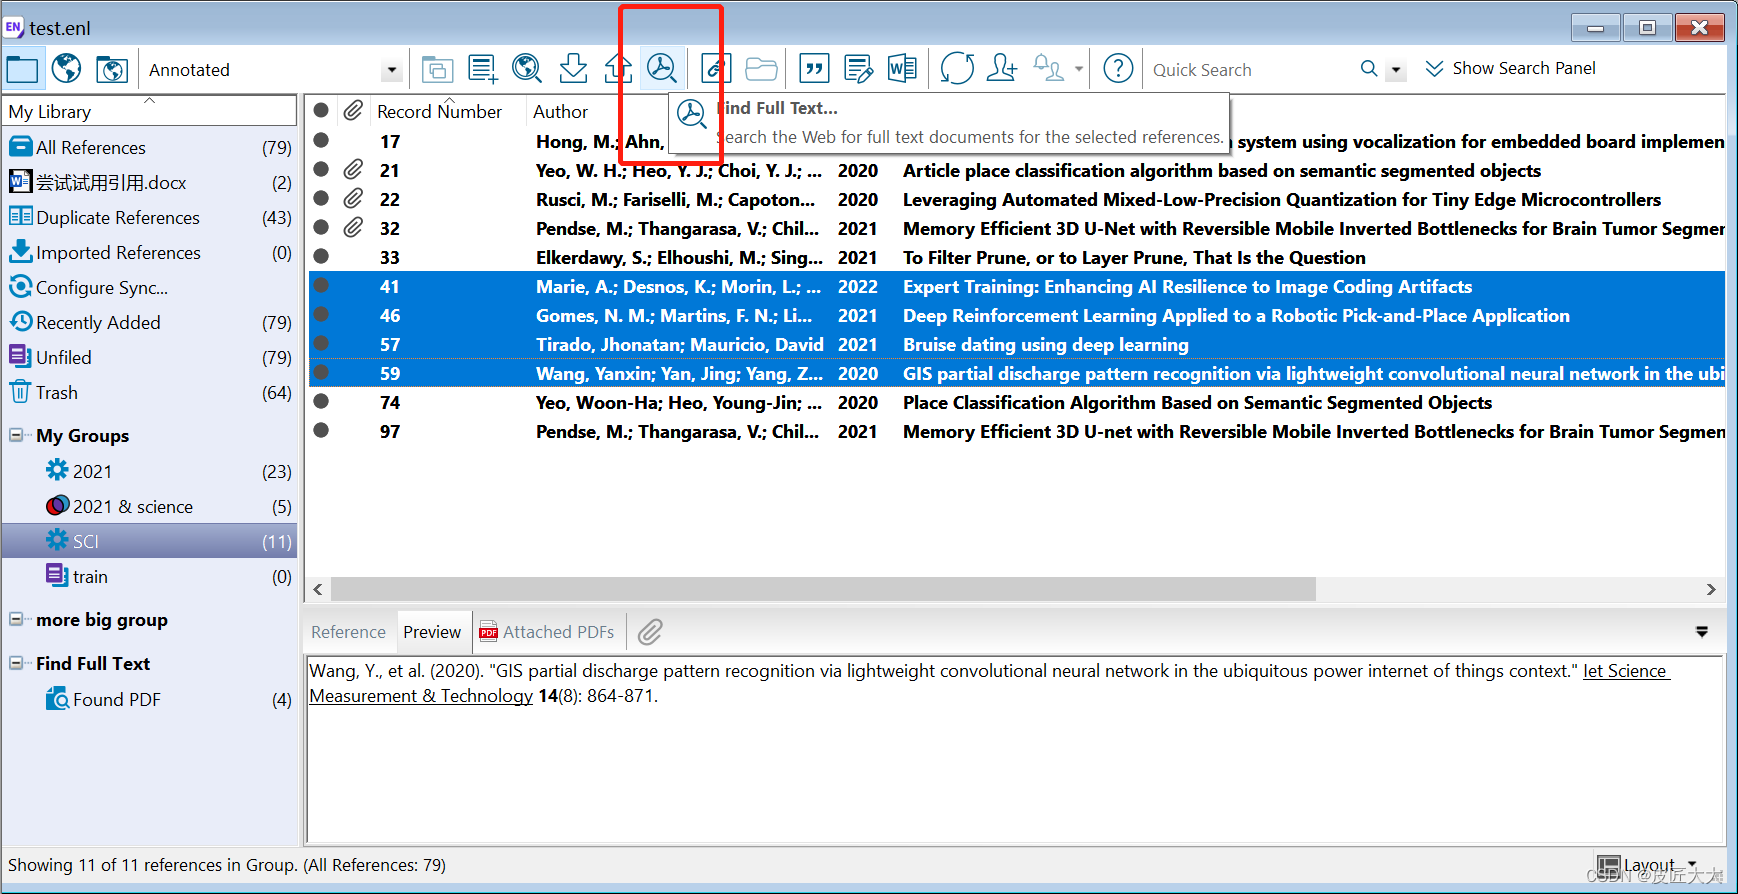The height and width of the screenshot is (894, 1738).
Task: Toggle read status dot for record 57
Action: pos(321,343)
